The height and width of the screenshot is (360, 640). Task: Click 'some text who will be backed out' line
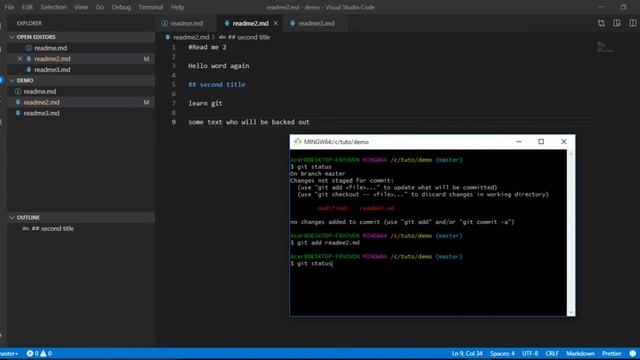[x=249, y=122]
